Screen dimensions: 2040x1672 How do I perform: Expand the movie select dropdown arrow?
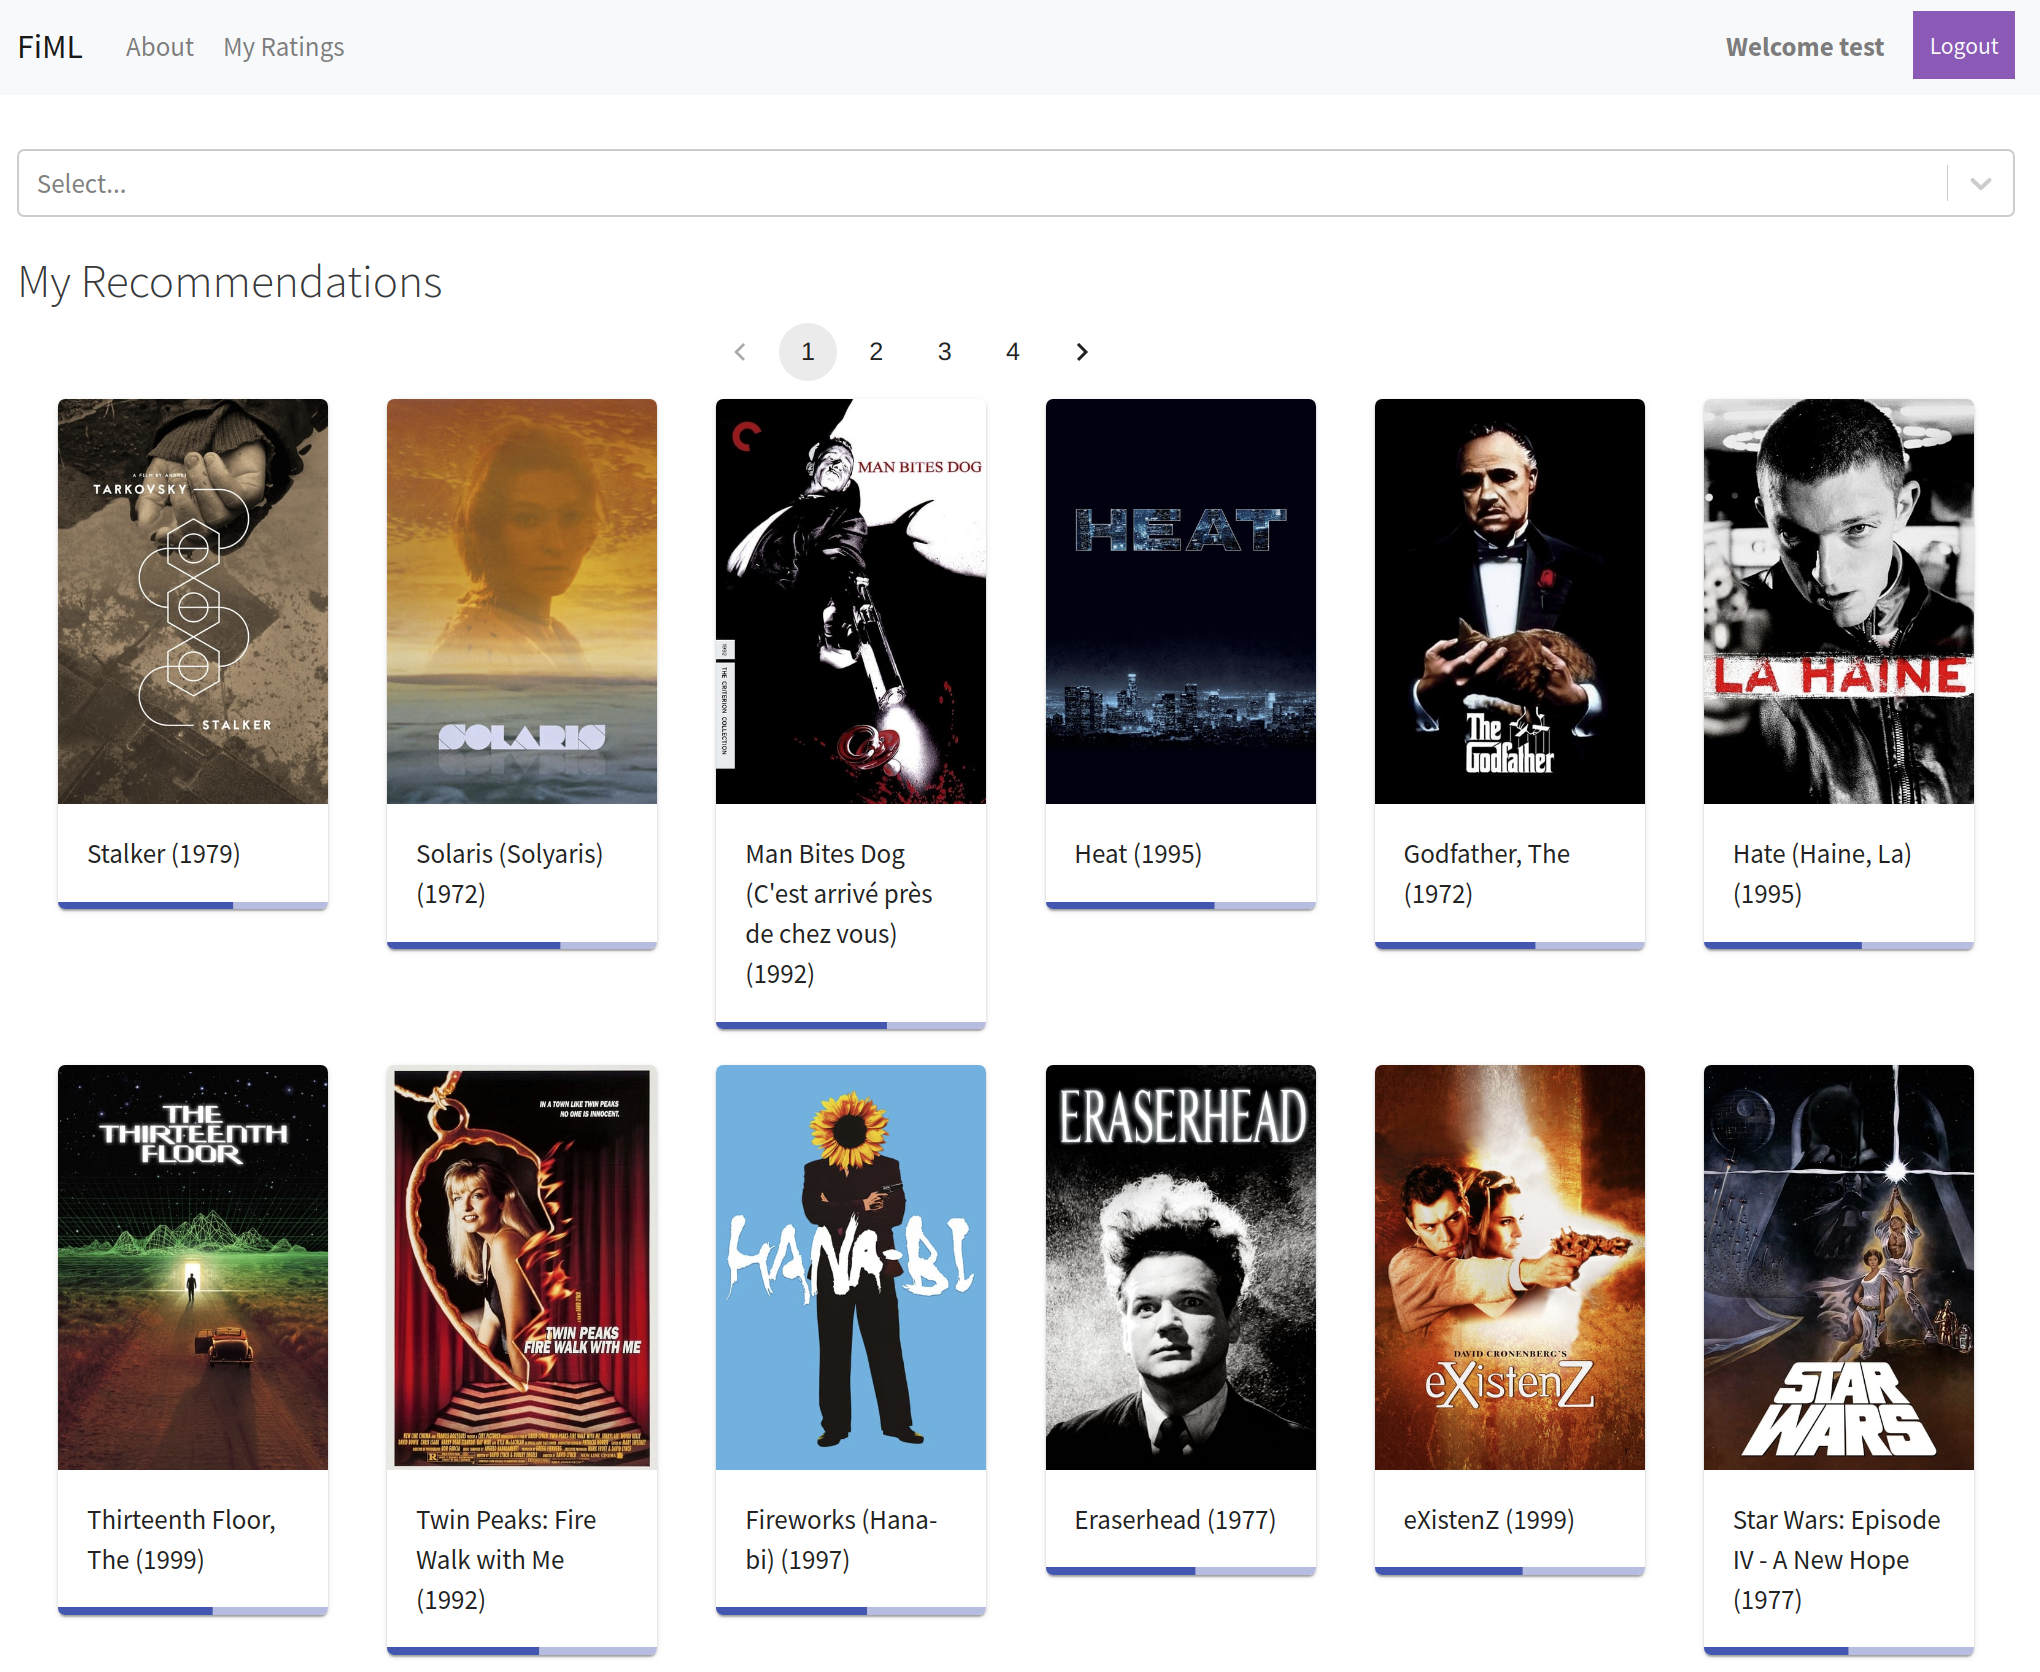pyautogui.click(x=1980, y=183)
